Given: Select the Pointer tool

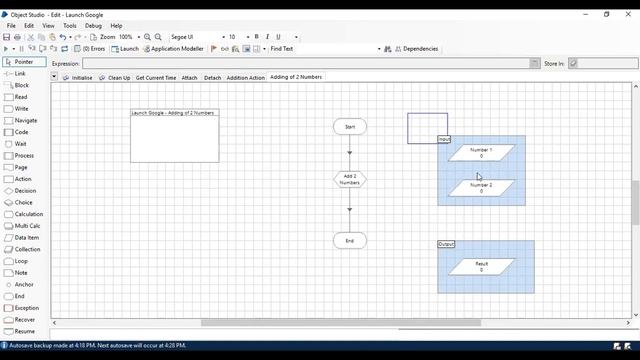Looking at the screenshot, I should coord(24,62).
